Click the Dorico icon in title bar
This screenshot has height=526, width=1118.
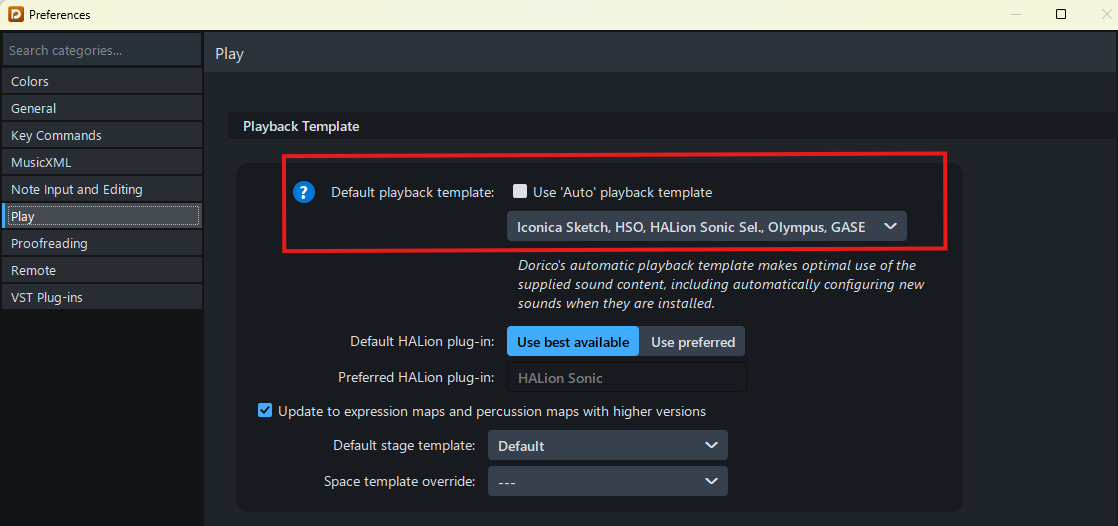pos(15,15)
